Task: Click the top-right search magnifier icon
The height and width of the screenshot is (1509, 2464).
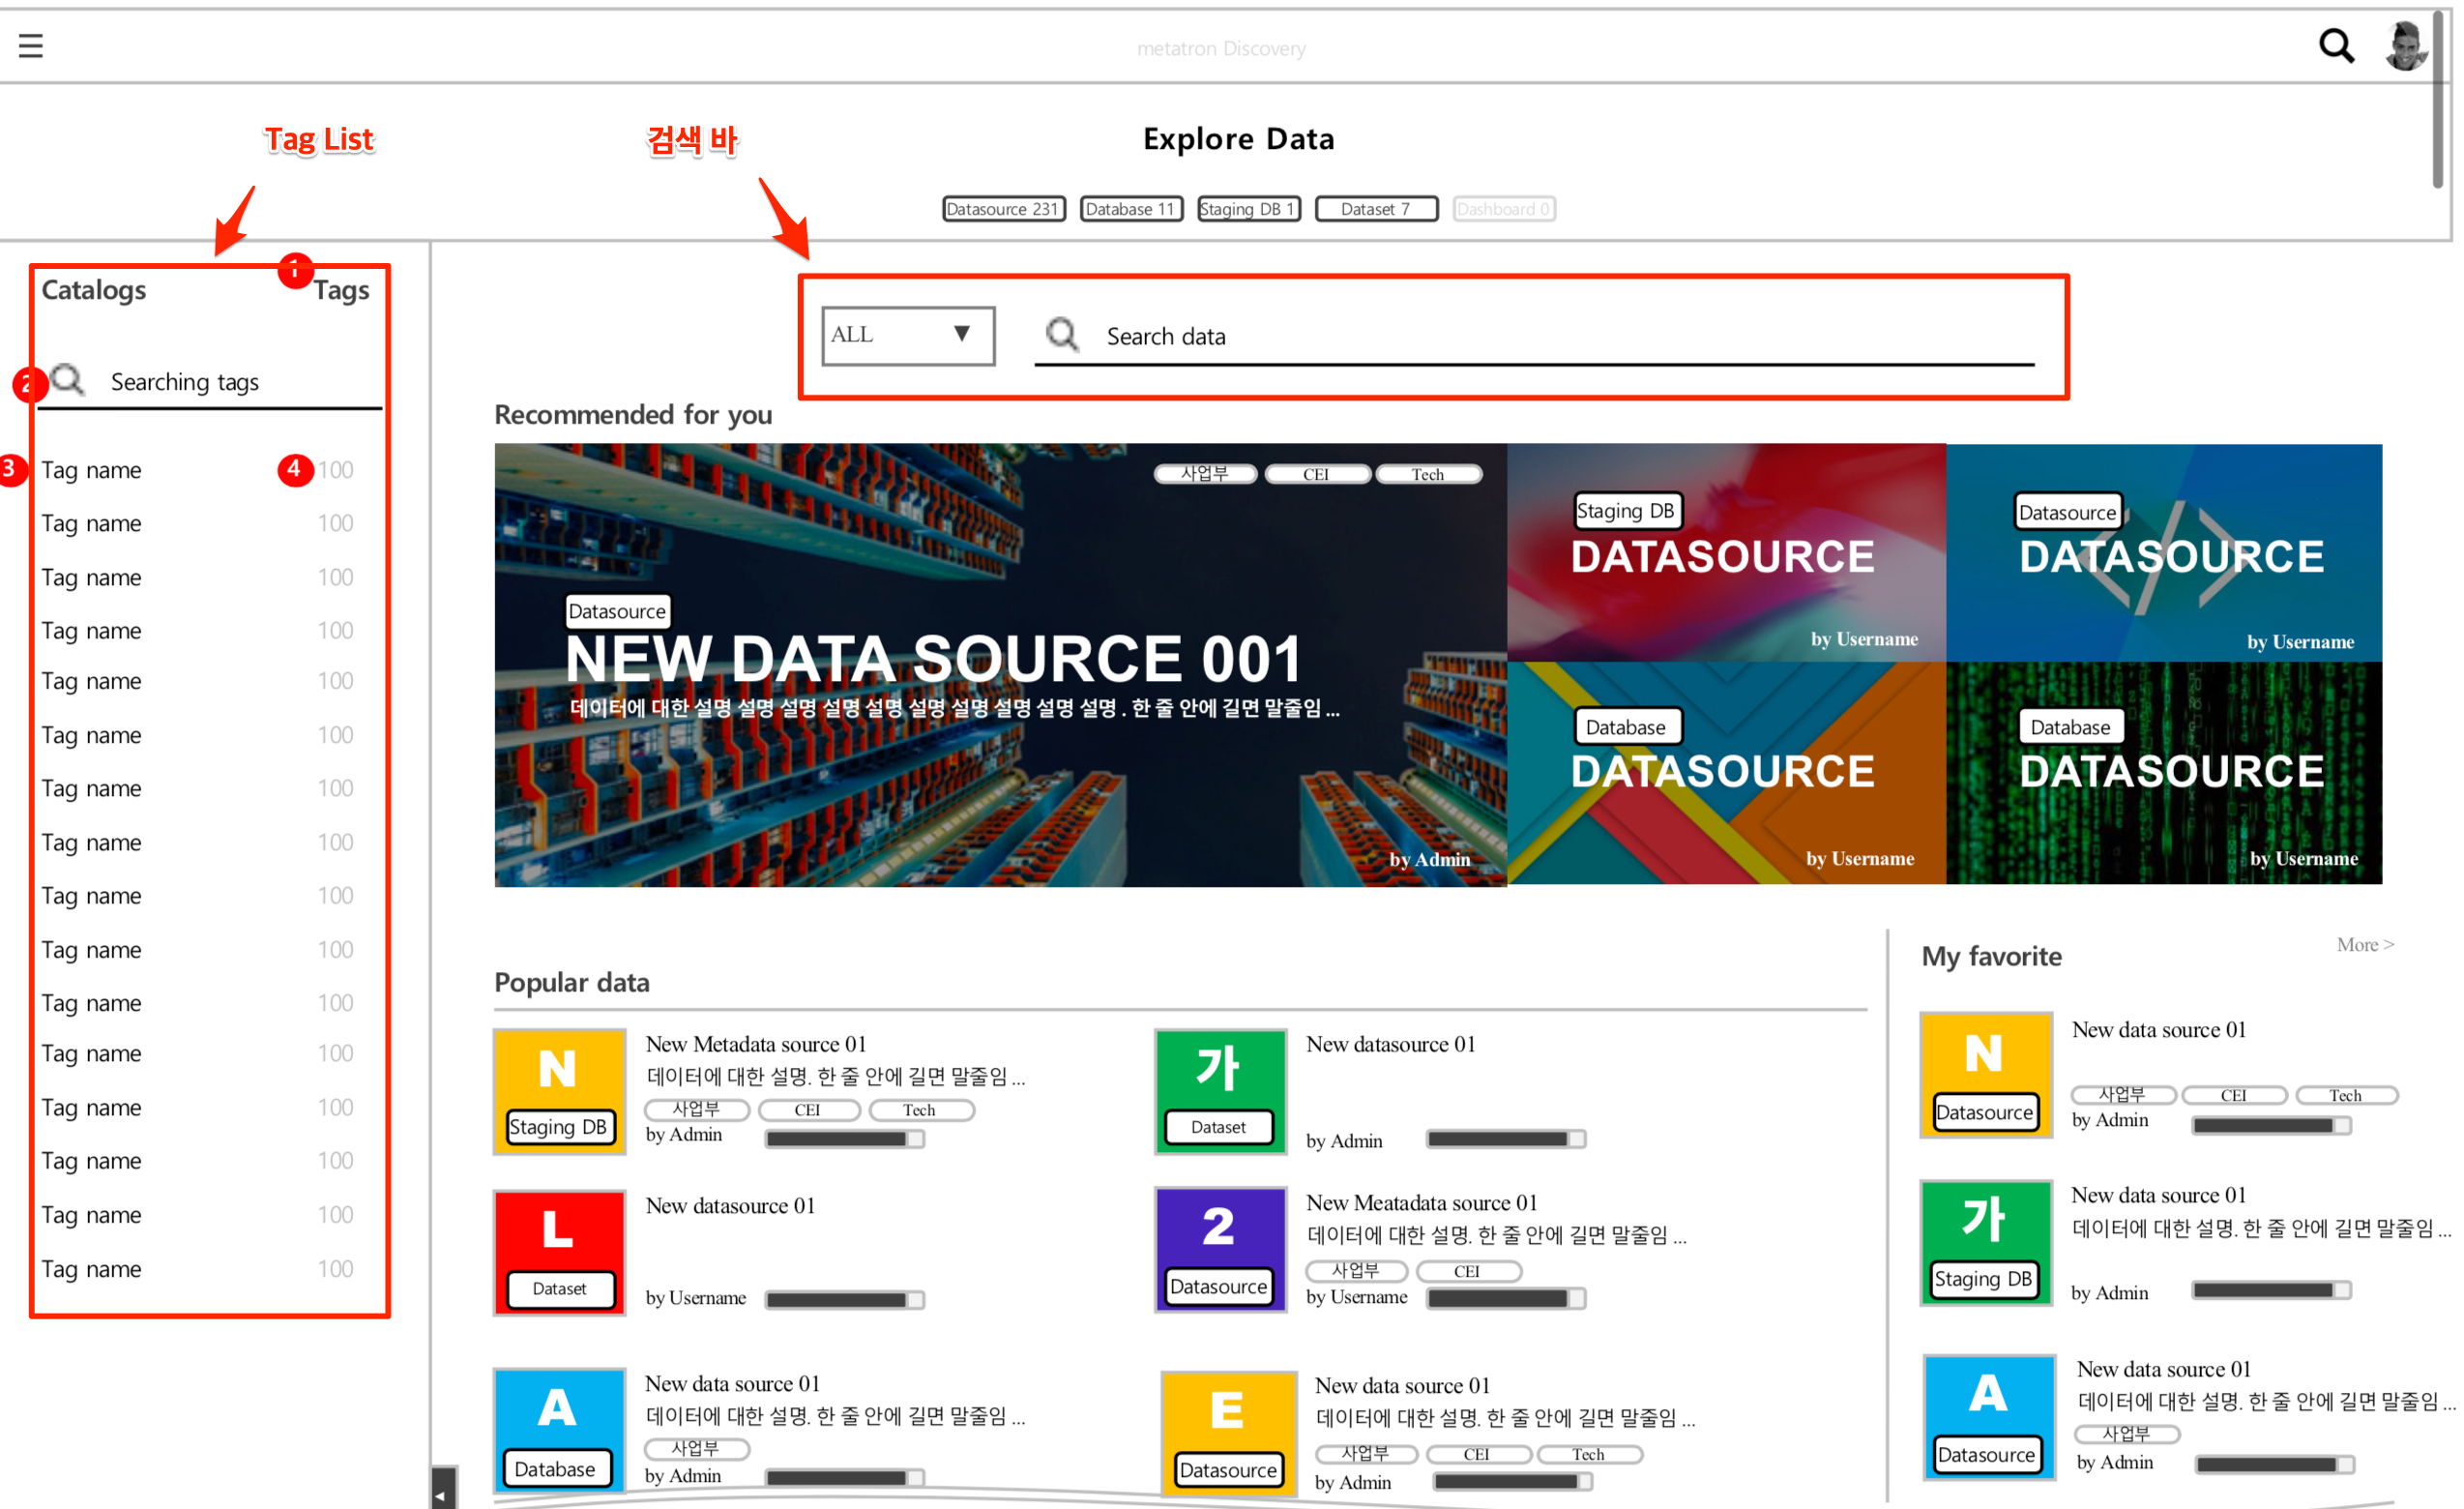Action: 2336,45
